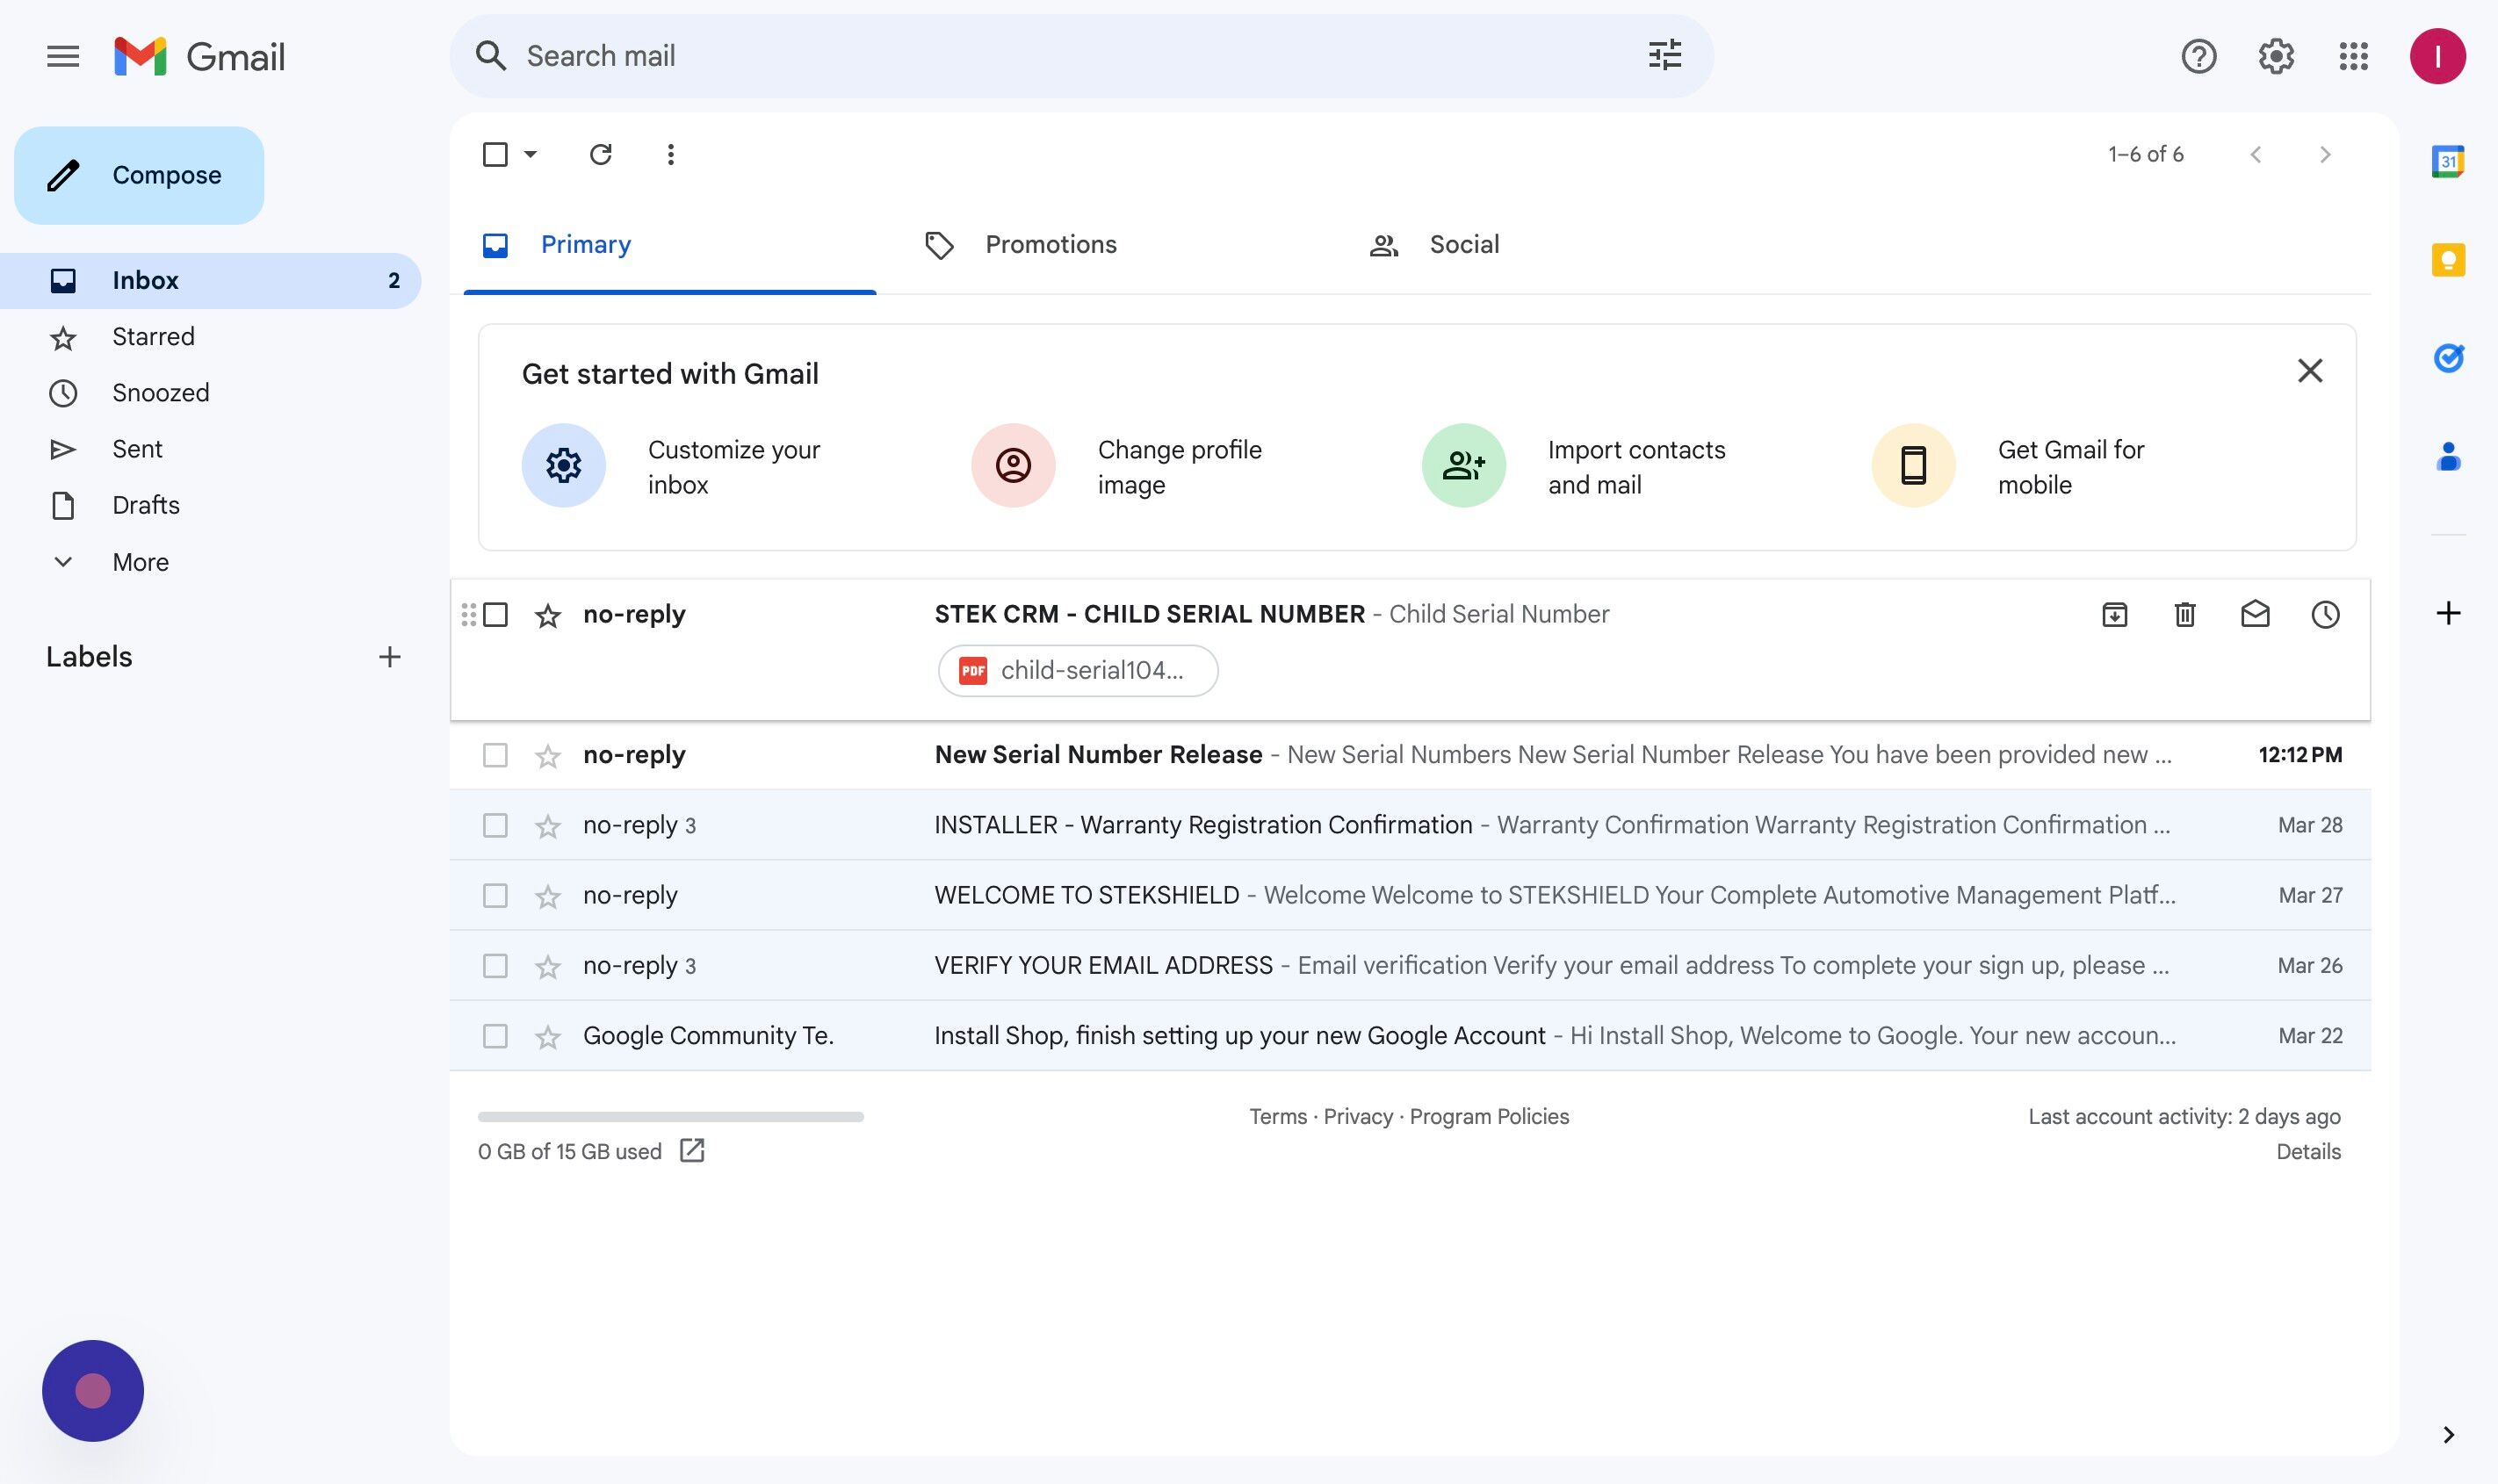Star the Warranty Registration Confirmation email
Viewport: 2498px width, 1484px height.
click(x=548, y=826)
